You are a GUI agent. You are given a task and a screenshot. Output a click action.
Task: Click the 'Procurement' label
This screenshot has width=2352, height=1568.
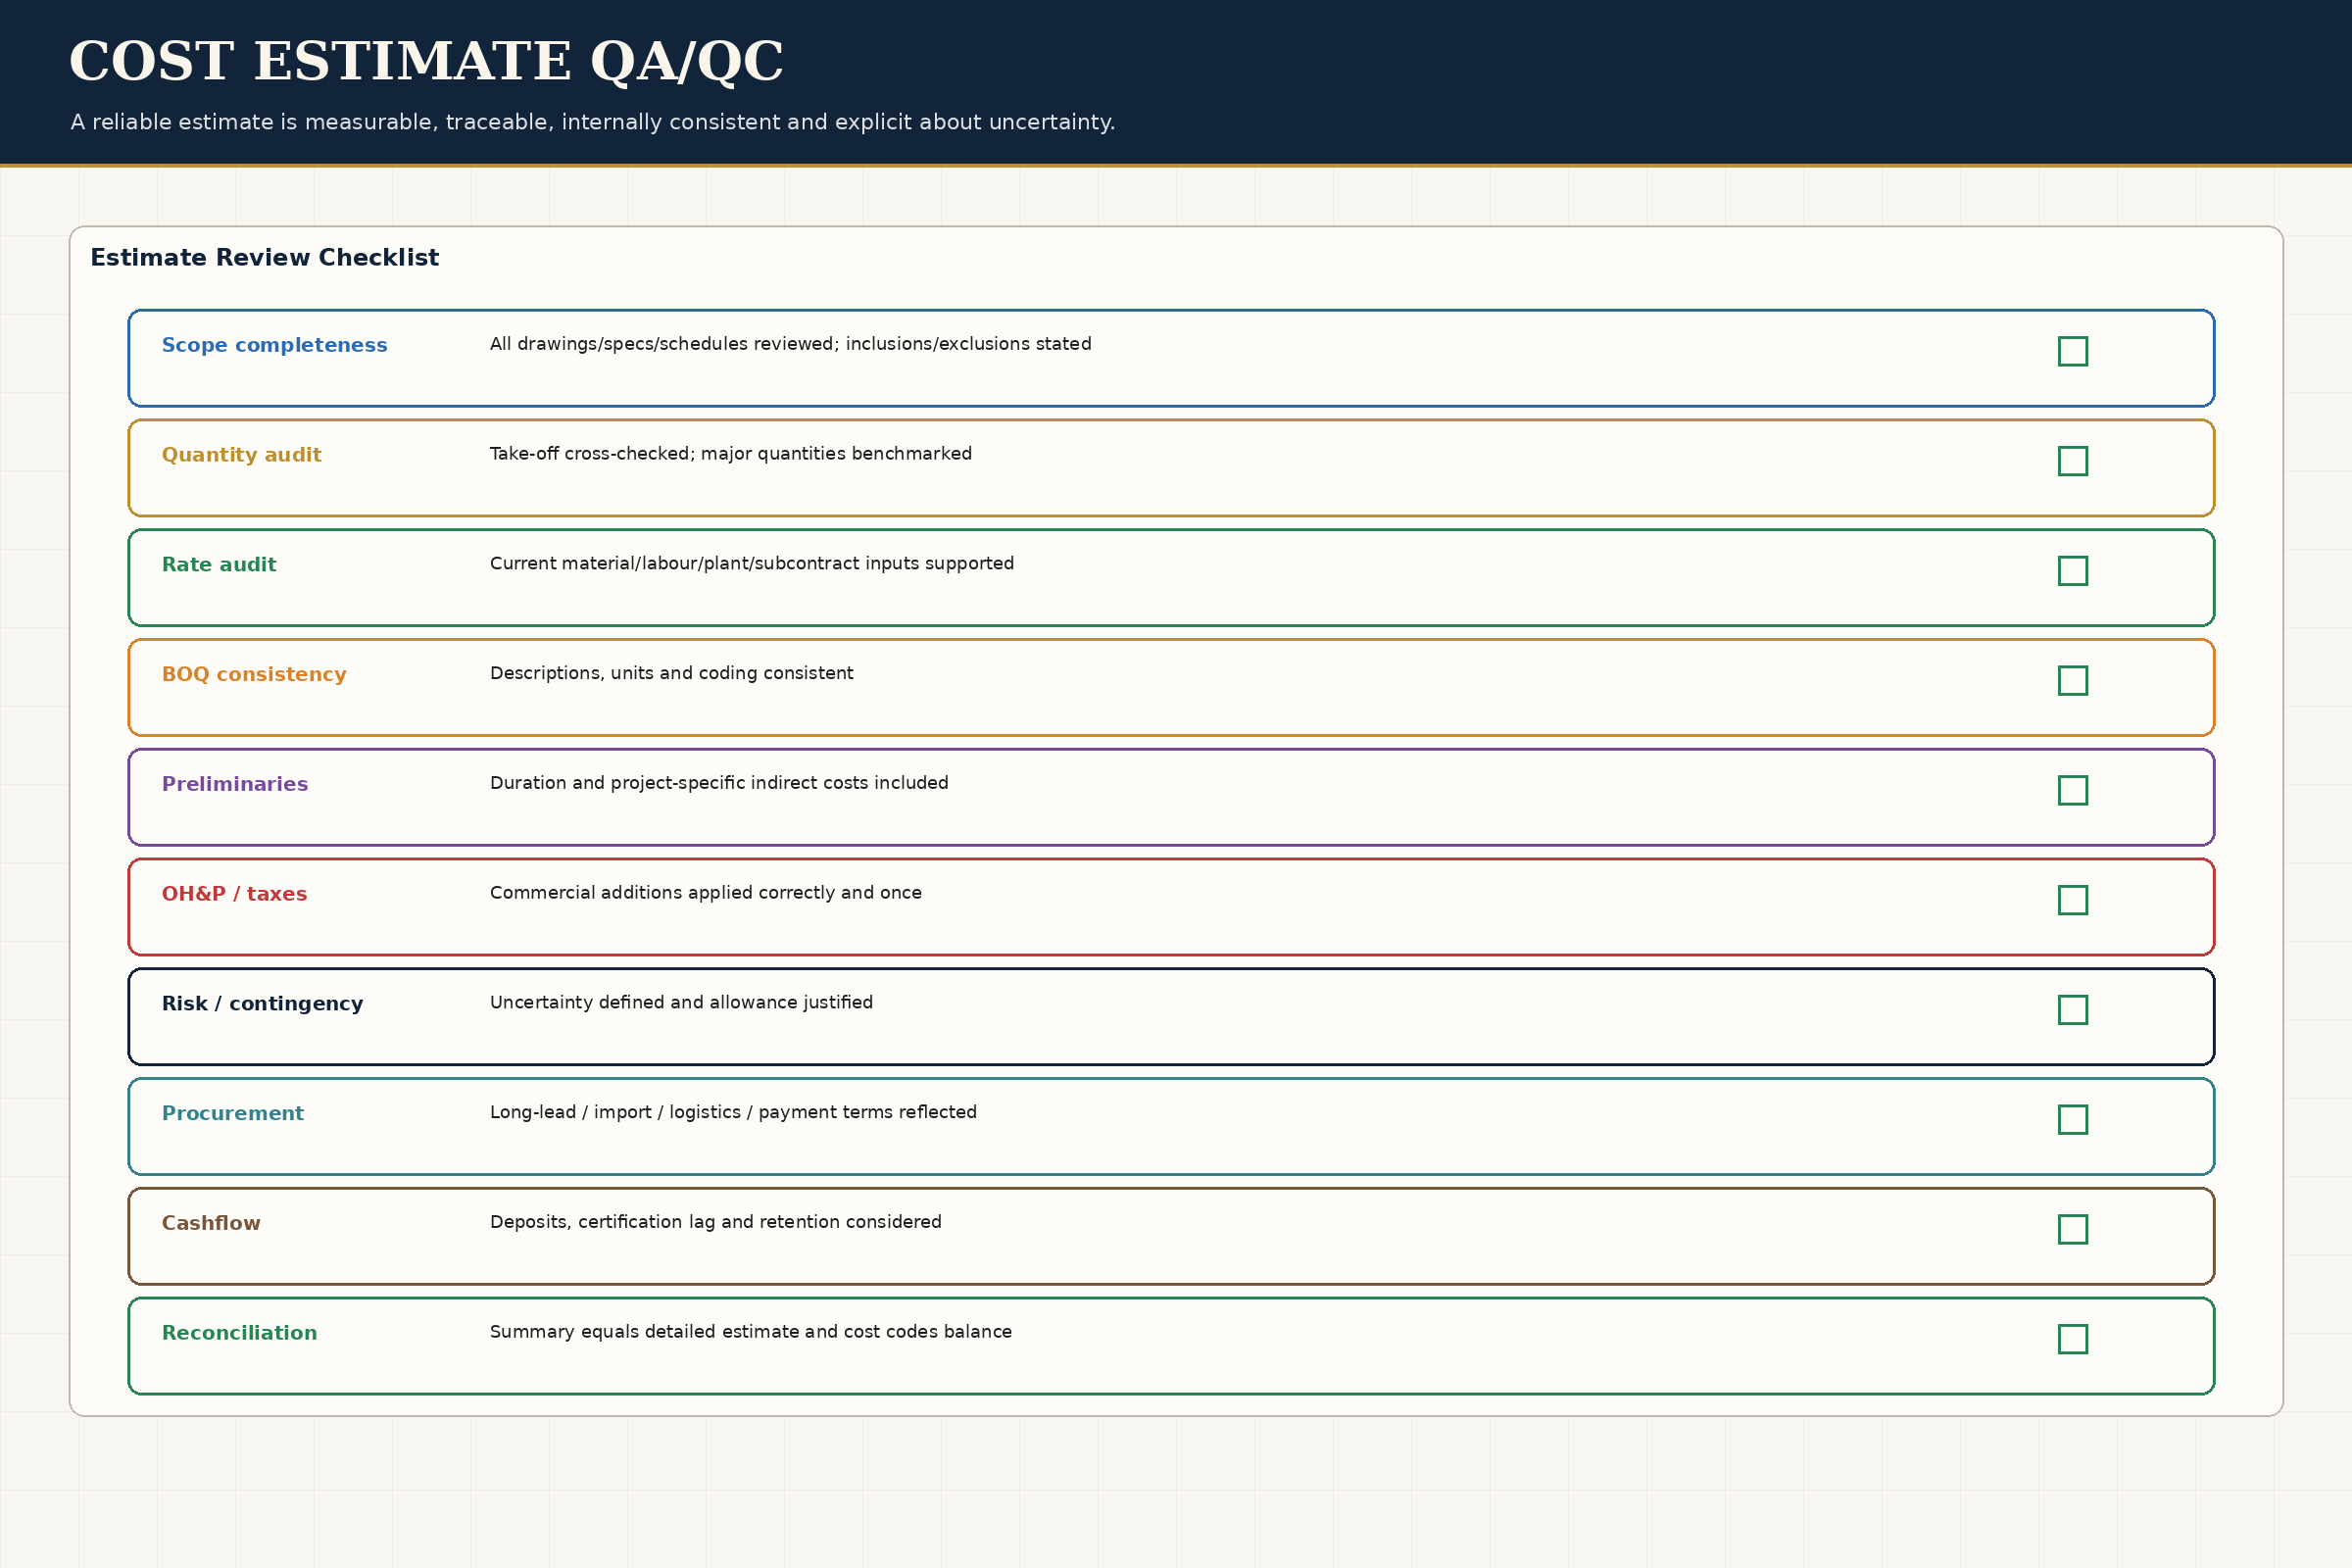coord(232,1113)
